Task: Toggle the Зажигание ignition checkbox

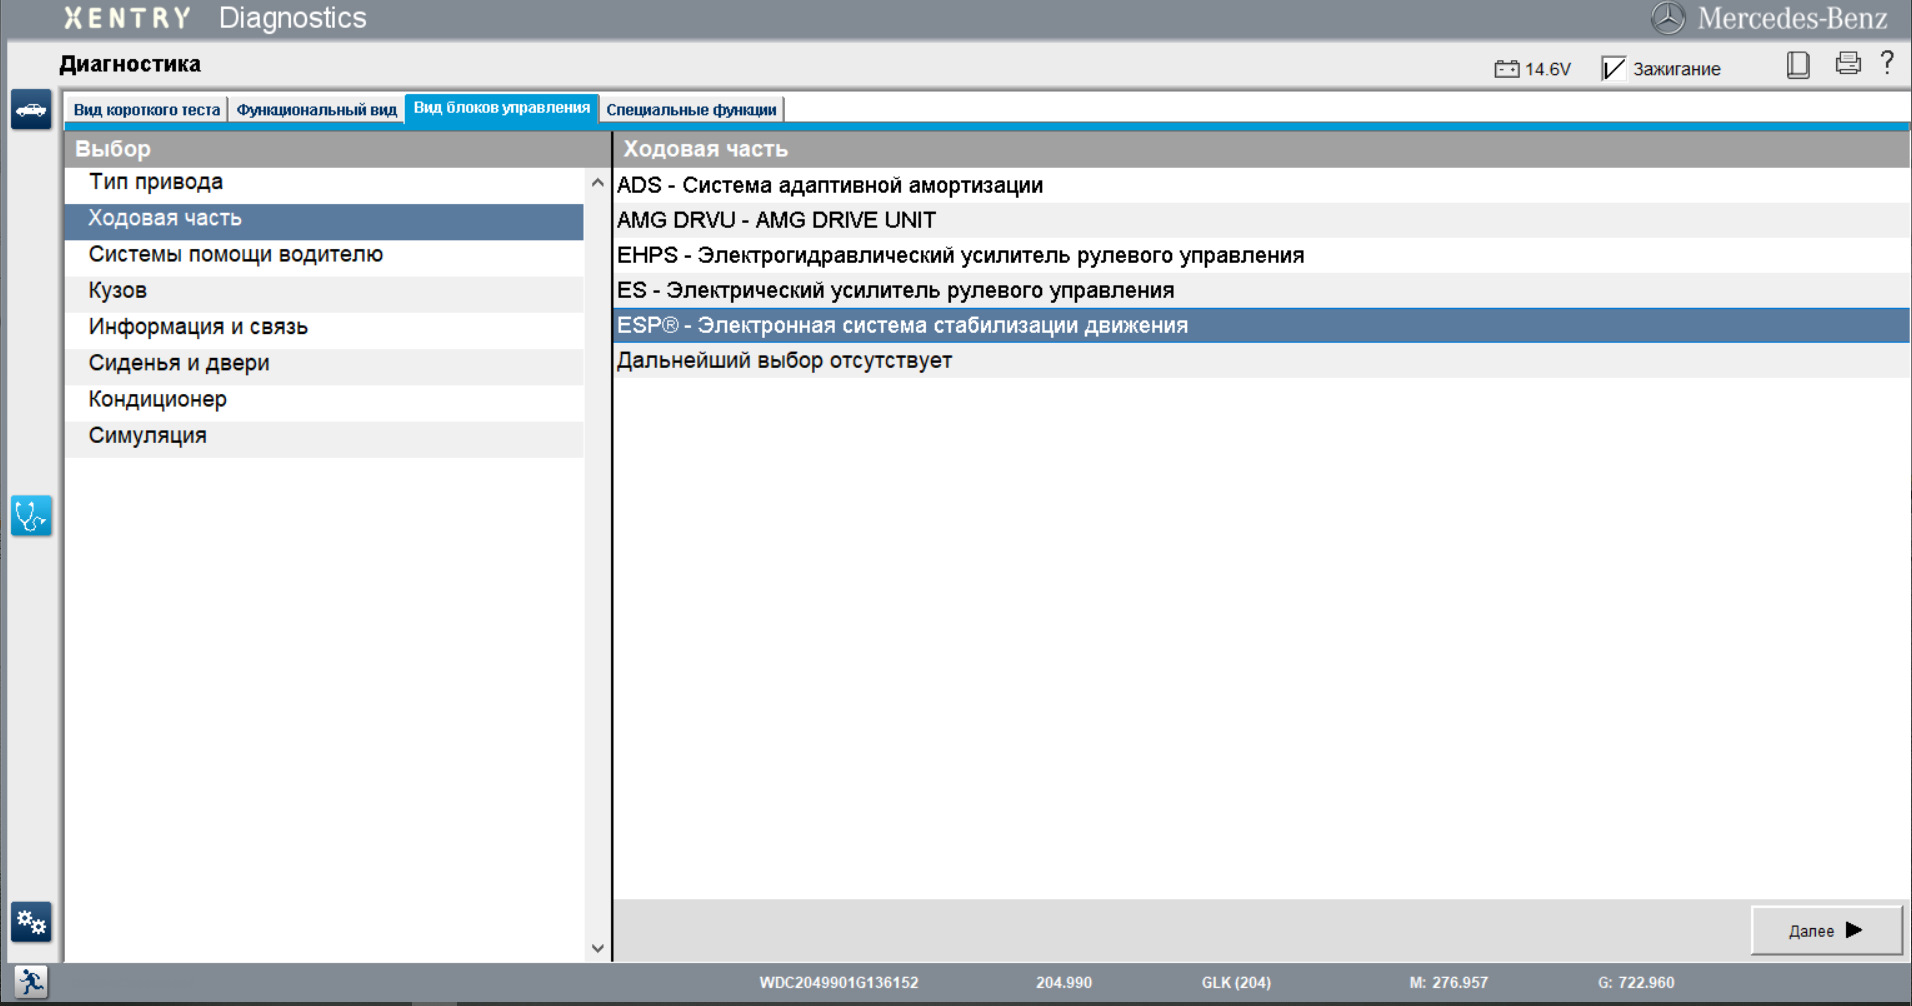Action: (x=1613, y=68)
